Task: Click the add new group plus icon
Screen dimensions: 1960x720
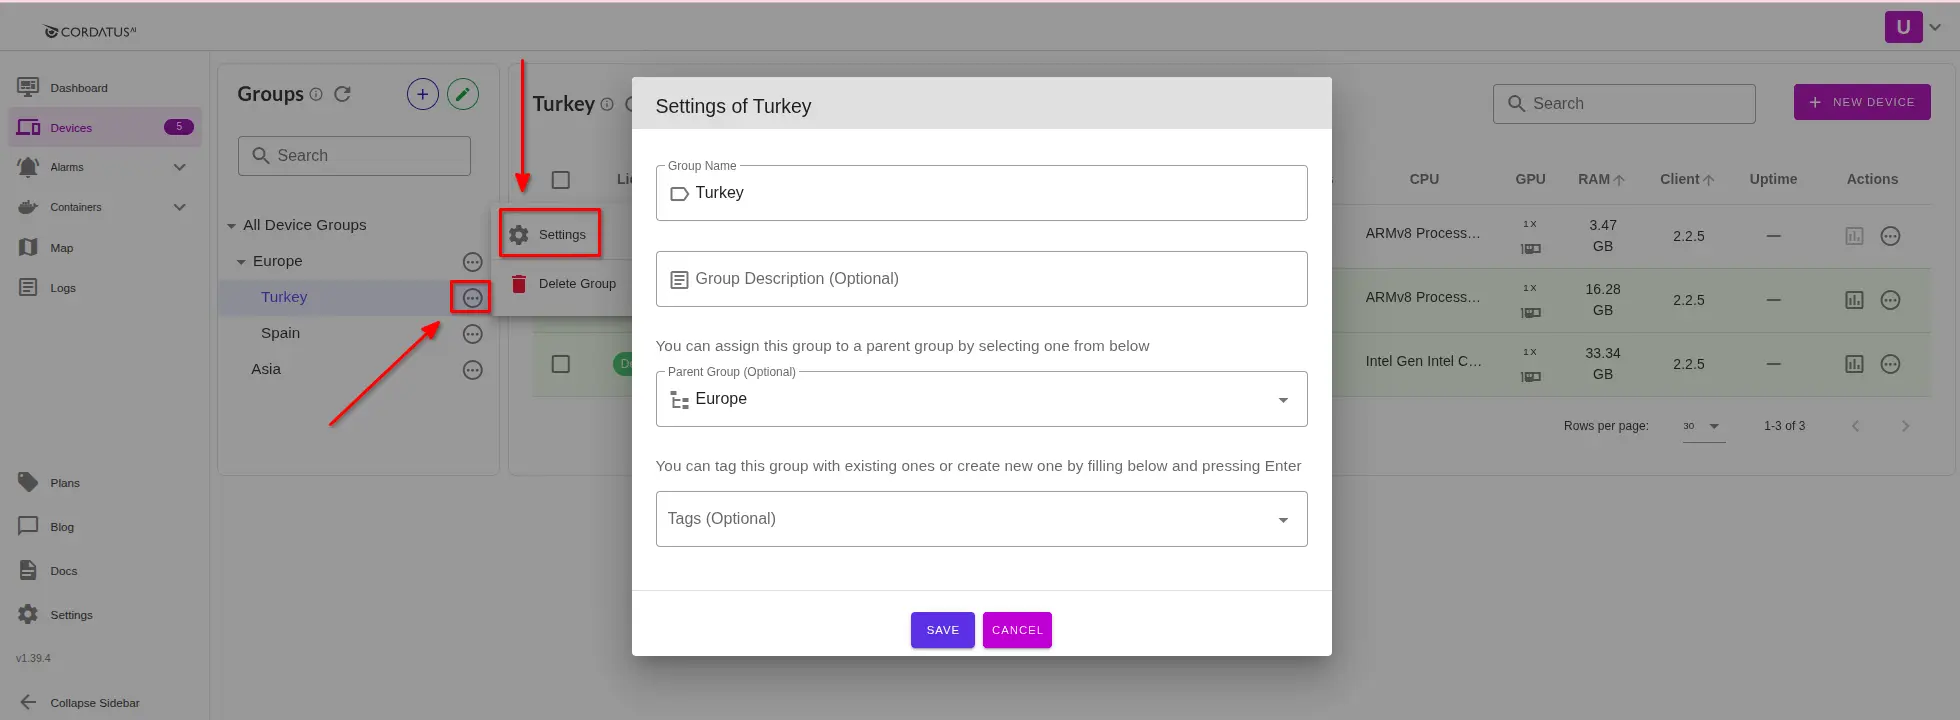Action: (x=423, y=95)
